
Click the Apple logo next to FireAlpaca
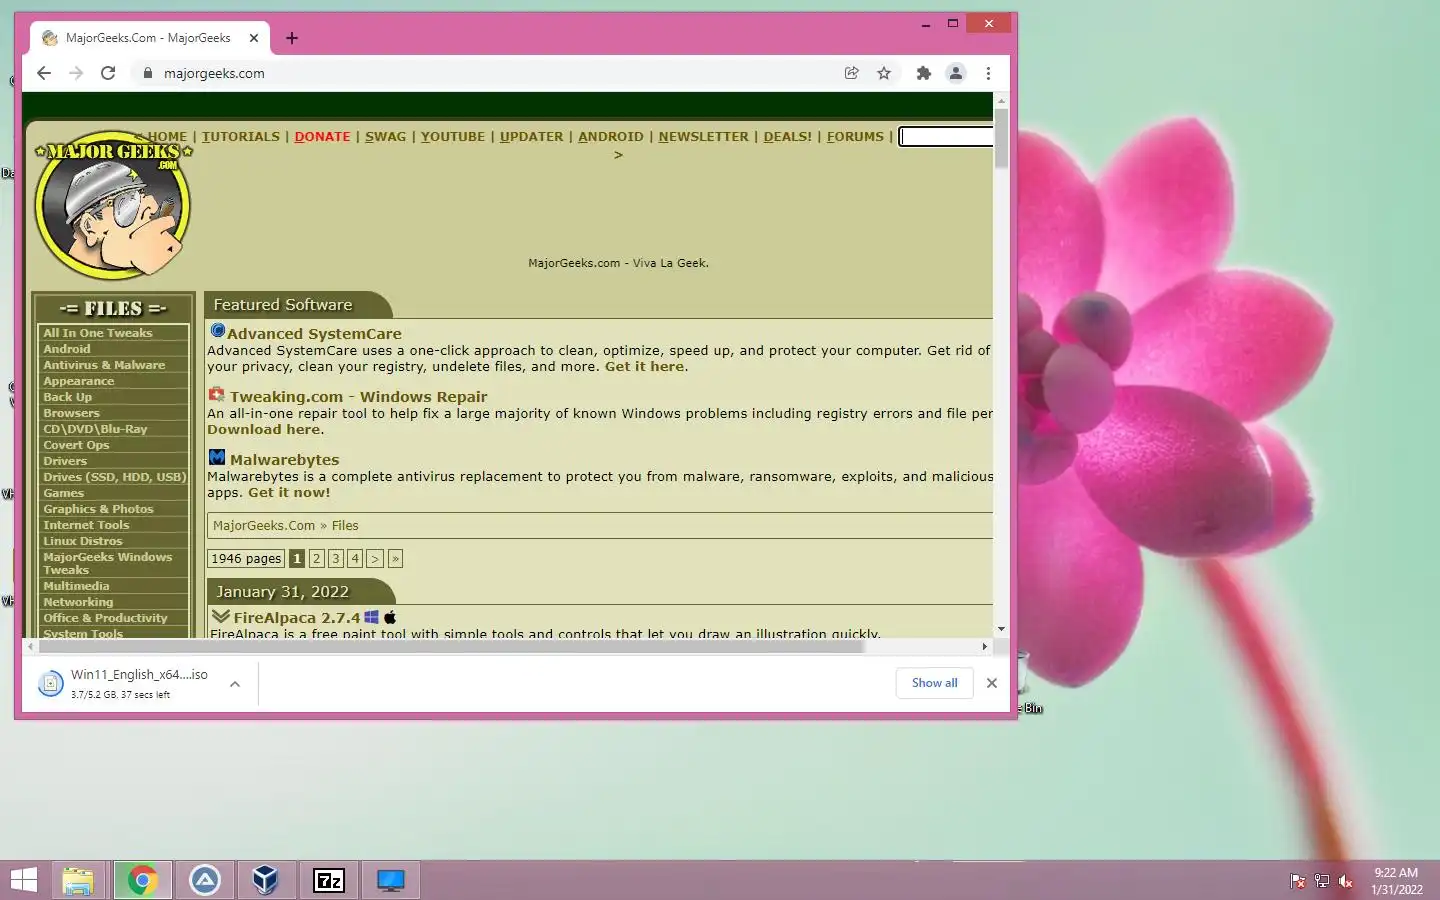(x=390, y=617)
